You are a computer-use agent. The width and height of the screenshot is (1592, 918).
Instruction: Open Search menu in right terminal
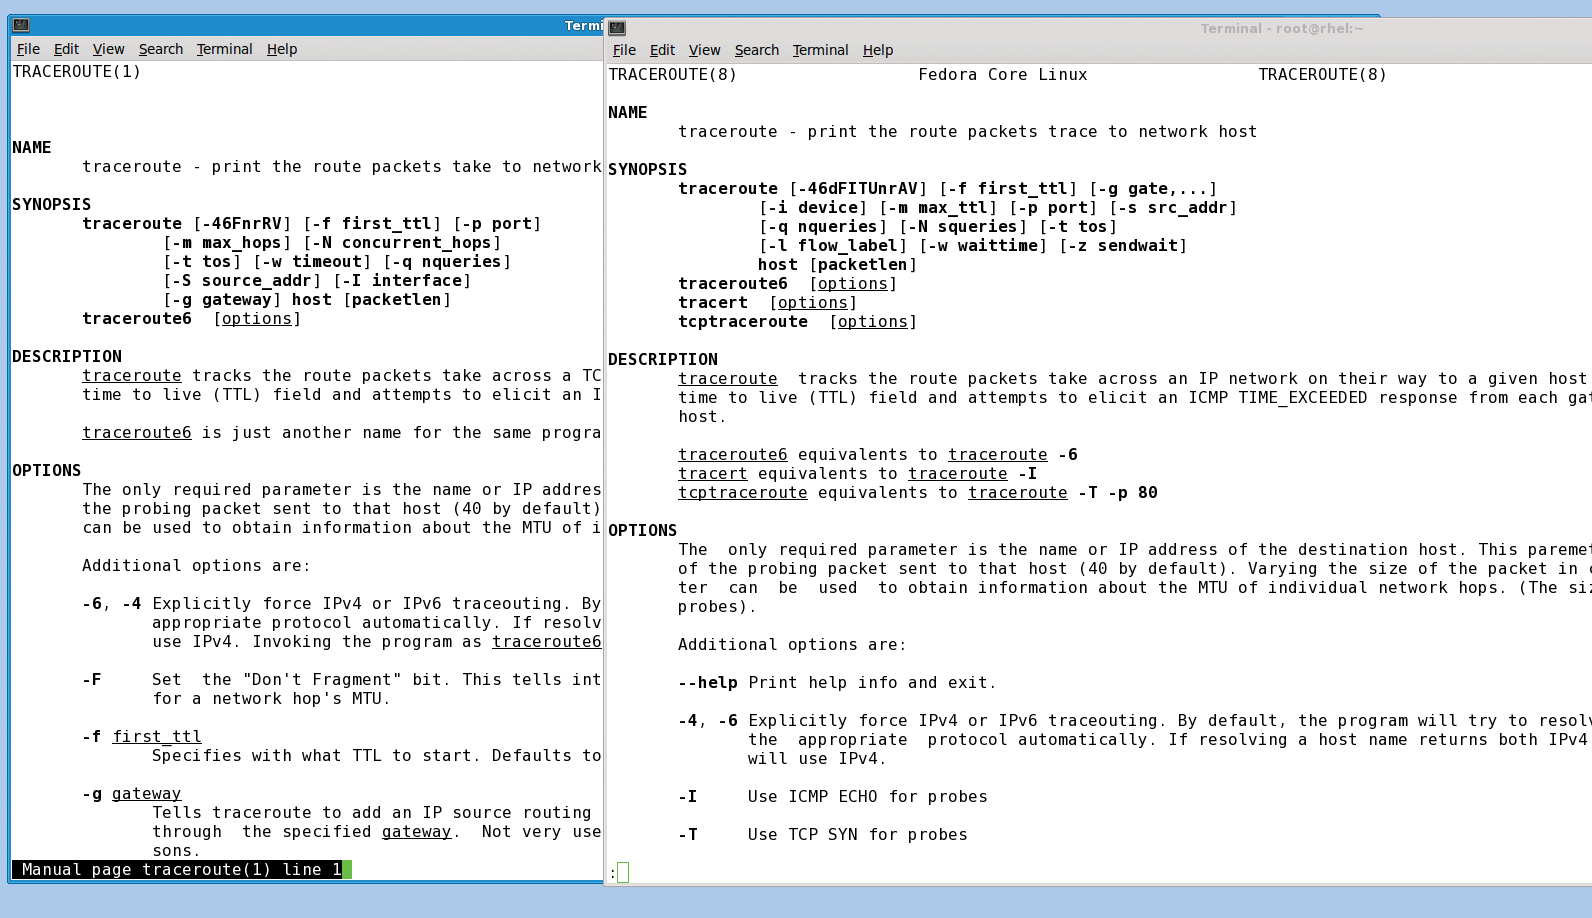click(x=756, y=50)
